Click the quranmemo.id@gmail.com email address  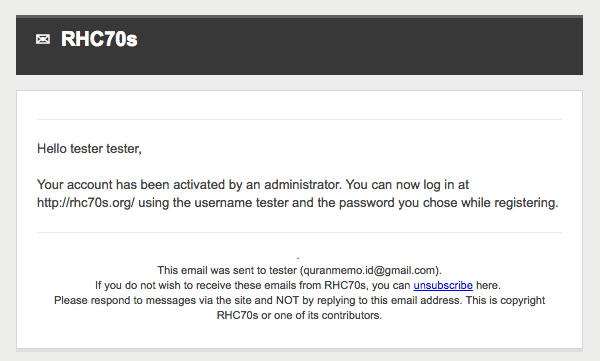(x=370, y=270)
